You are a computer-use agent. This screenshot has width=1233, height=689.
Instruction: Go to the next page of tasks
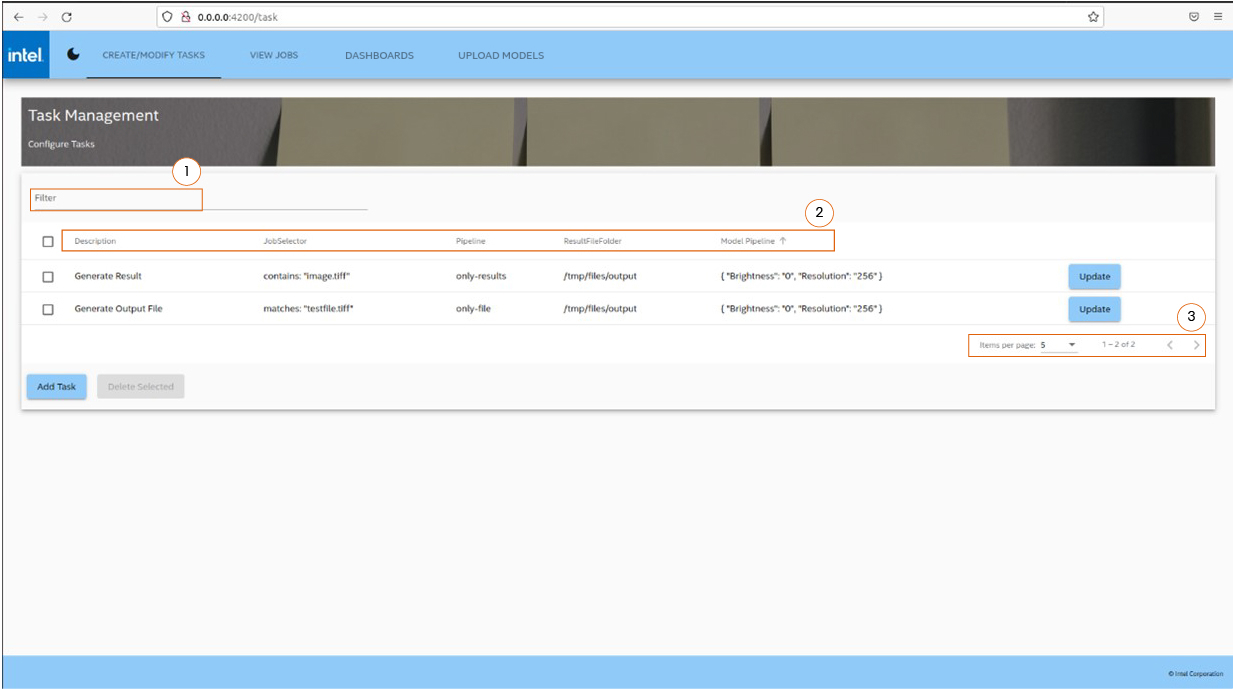coord(1196,344)
